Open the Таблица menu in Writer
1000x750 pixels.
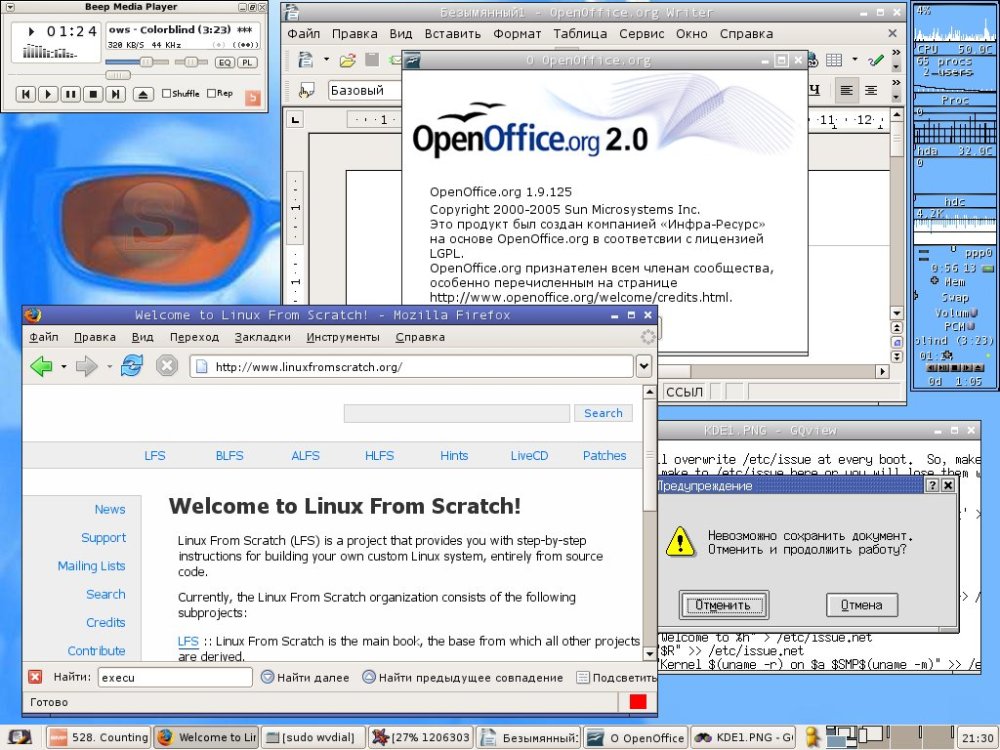click(x=580, y=34)
